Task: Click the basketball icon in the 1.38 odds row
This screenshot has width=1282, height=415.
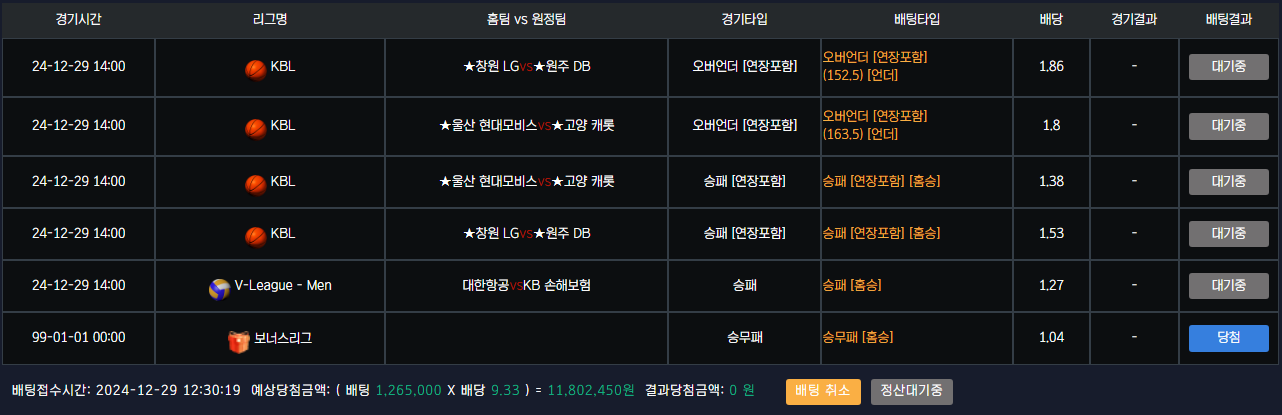Action: point(255,183)
